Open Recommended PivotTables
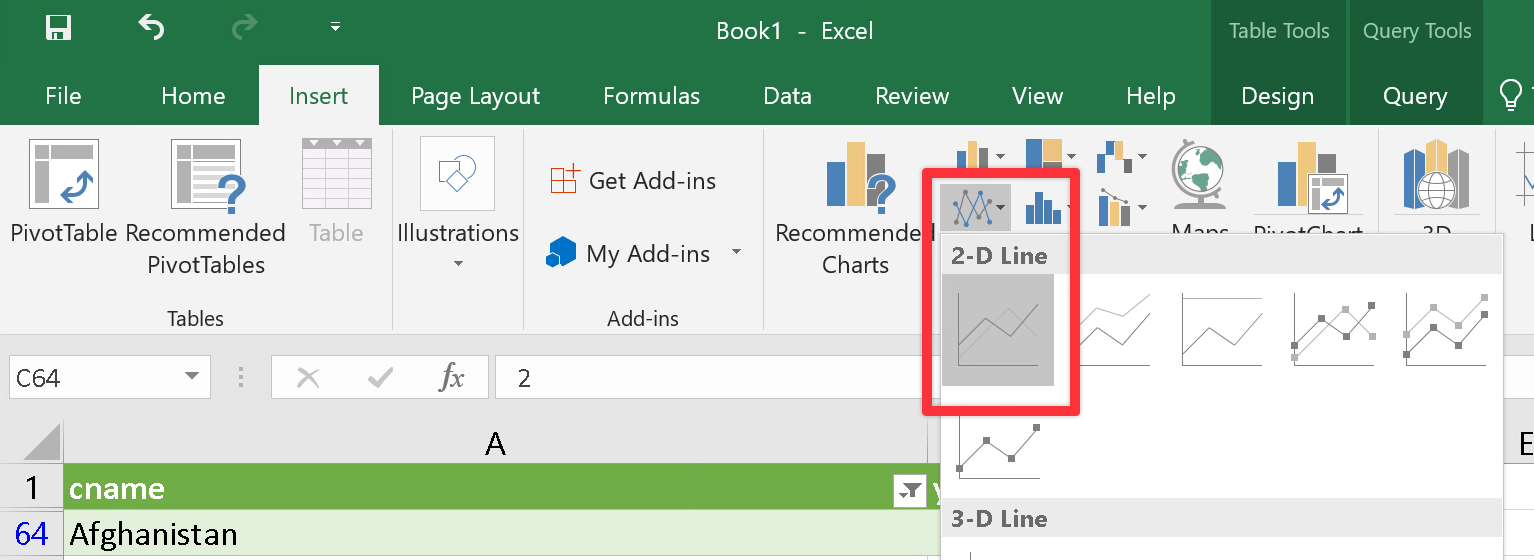This screenshot has height=560, width=1534. coord(206,208)
